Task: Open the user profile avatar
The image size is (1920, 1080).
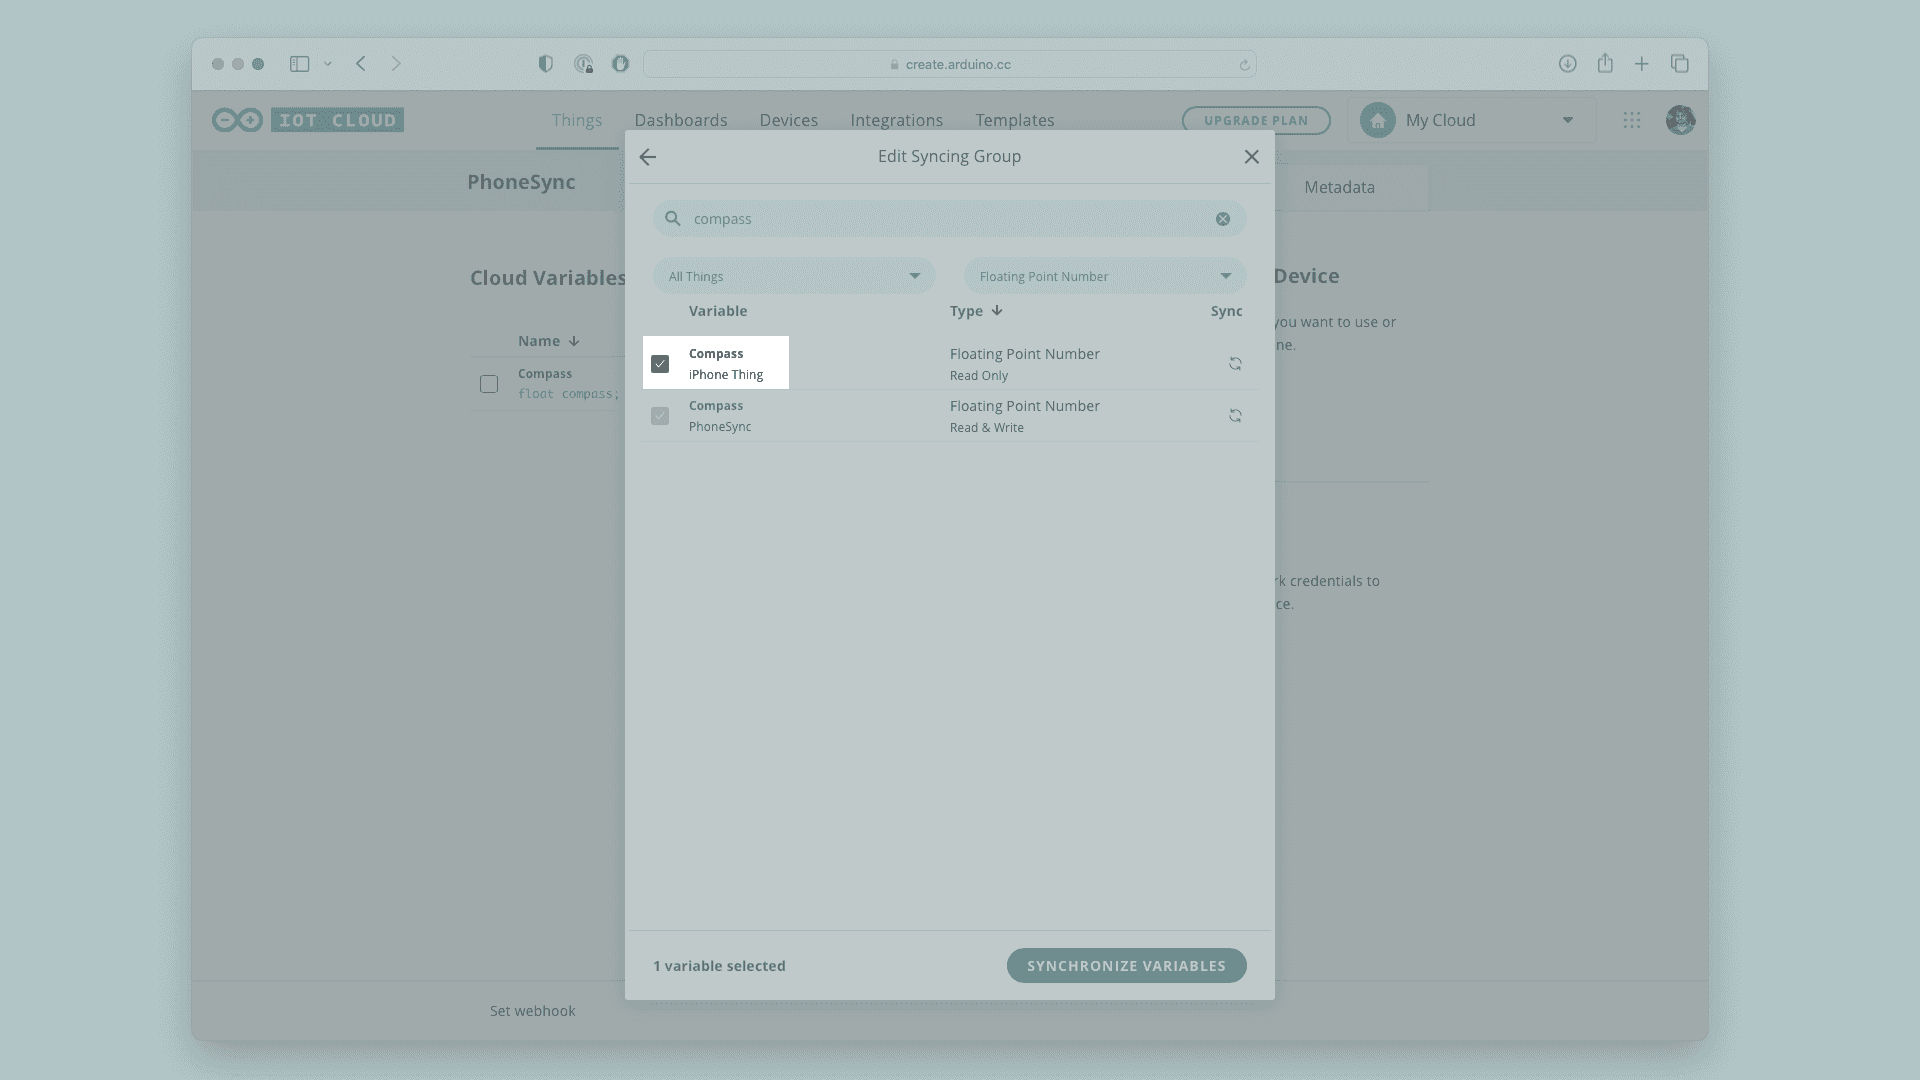Action: 1680,120
